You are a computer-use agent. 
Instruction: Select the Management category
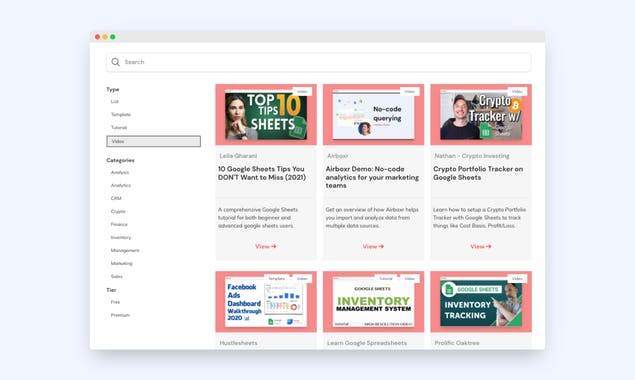(125, 250)
